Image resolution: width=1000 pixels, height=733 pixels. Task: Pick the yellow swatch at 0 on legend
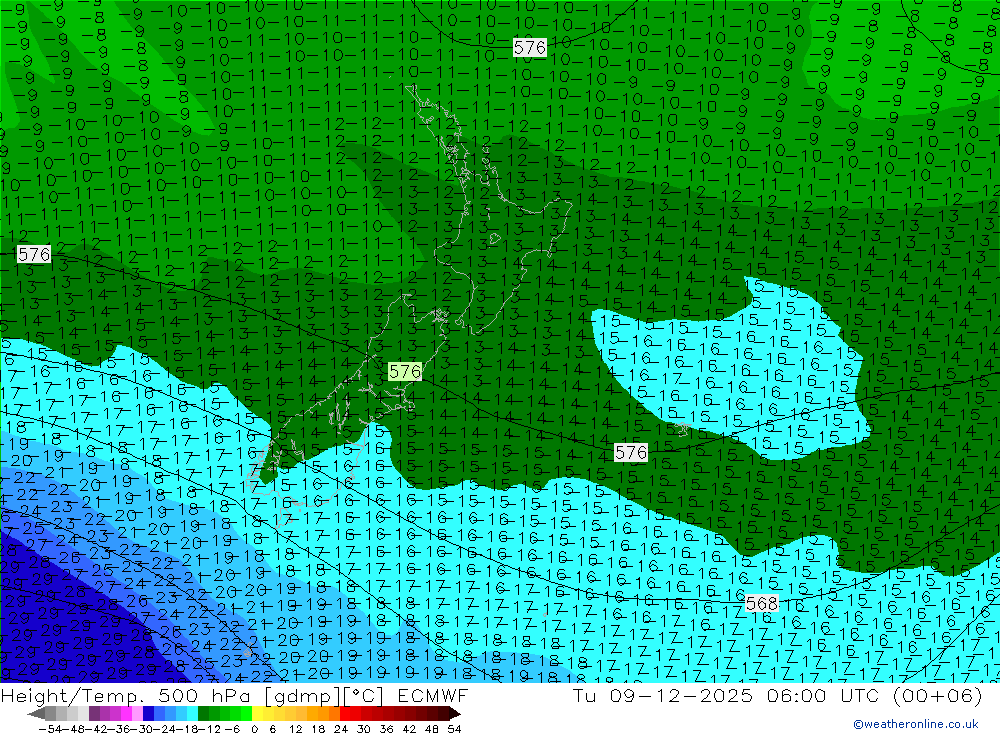pos(258,714)
